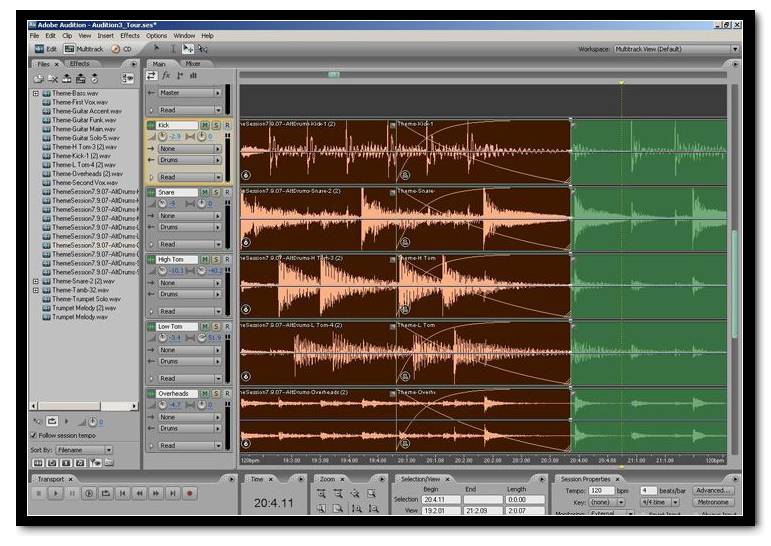771x546 pixels.
Task: Click Go to End in Transport
Action: click(x=173, y=493)
